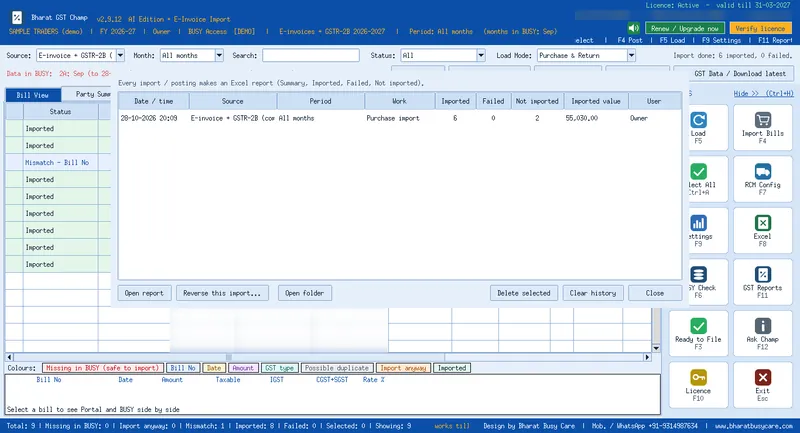Click the Exit Esc tile

(x=762, y=385)
